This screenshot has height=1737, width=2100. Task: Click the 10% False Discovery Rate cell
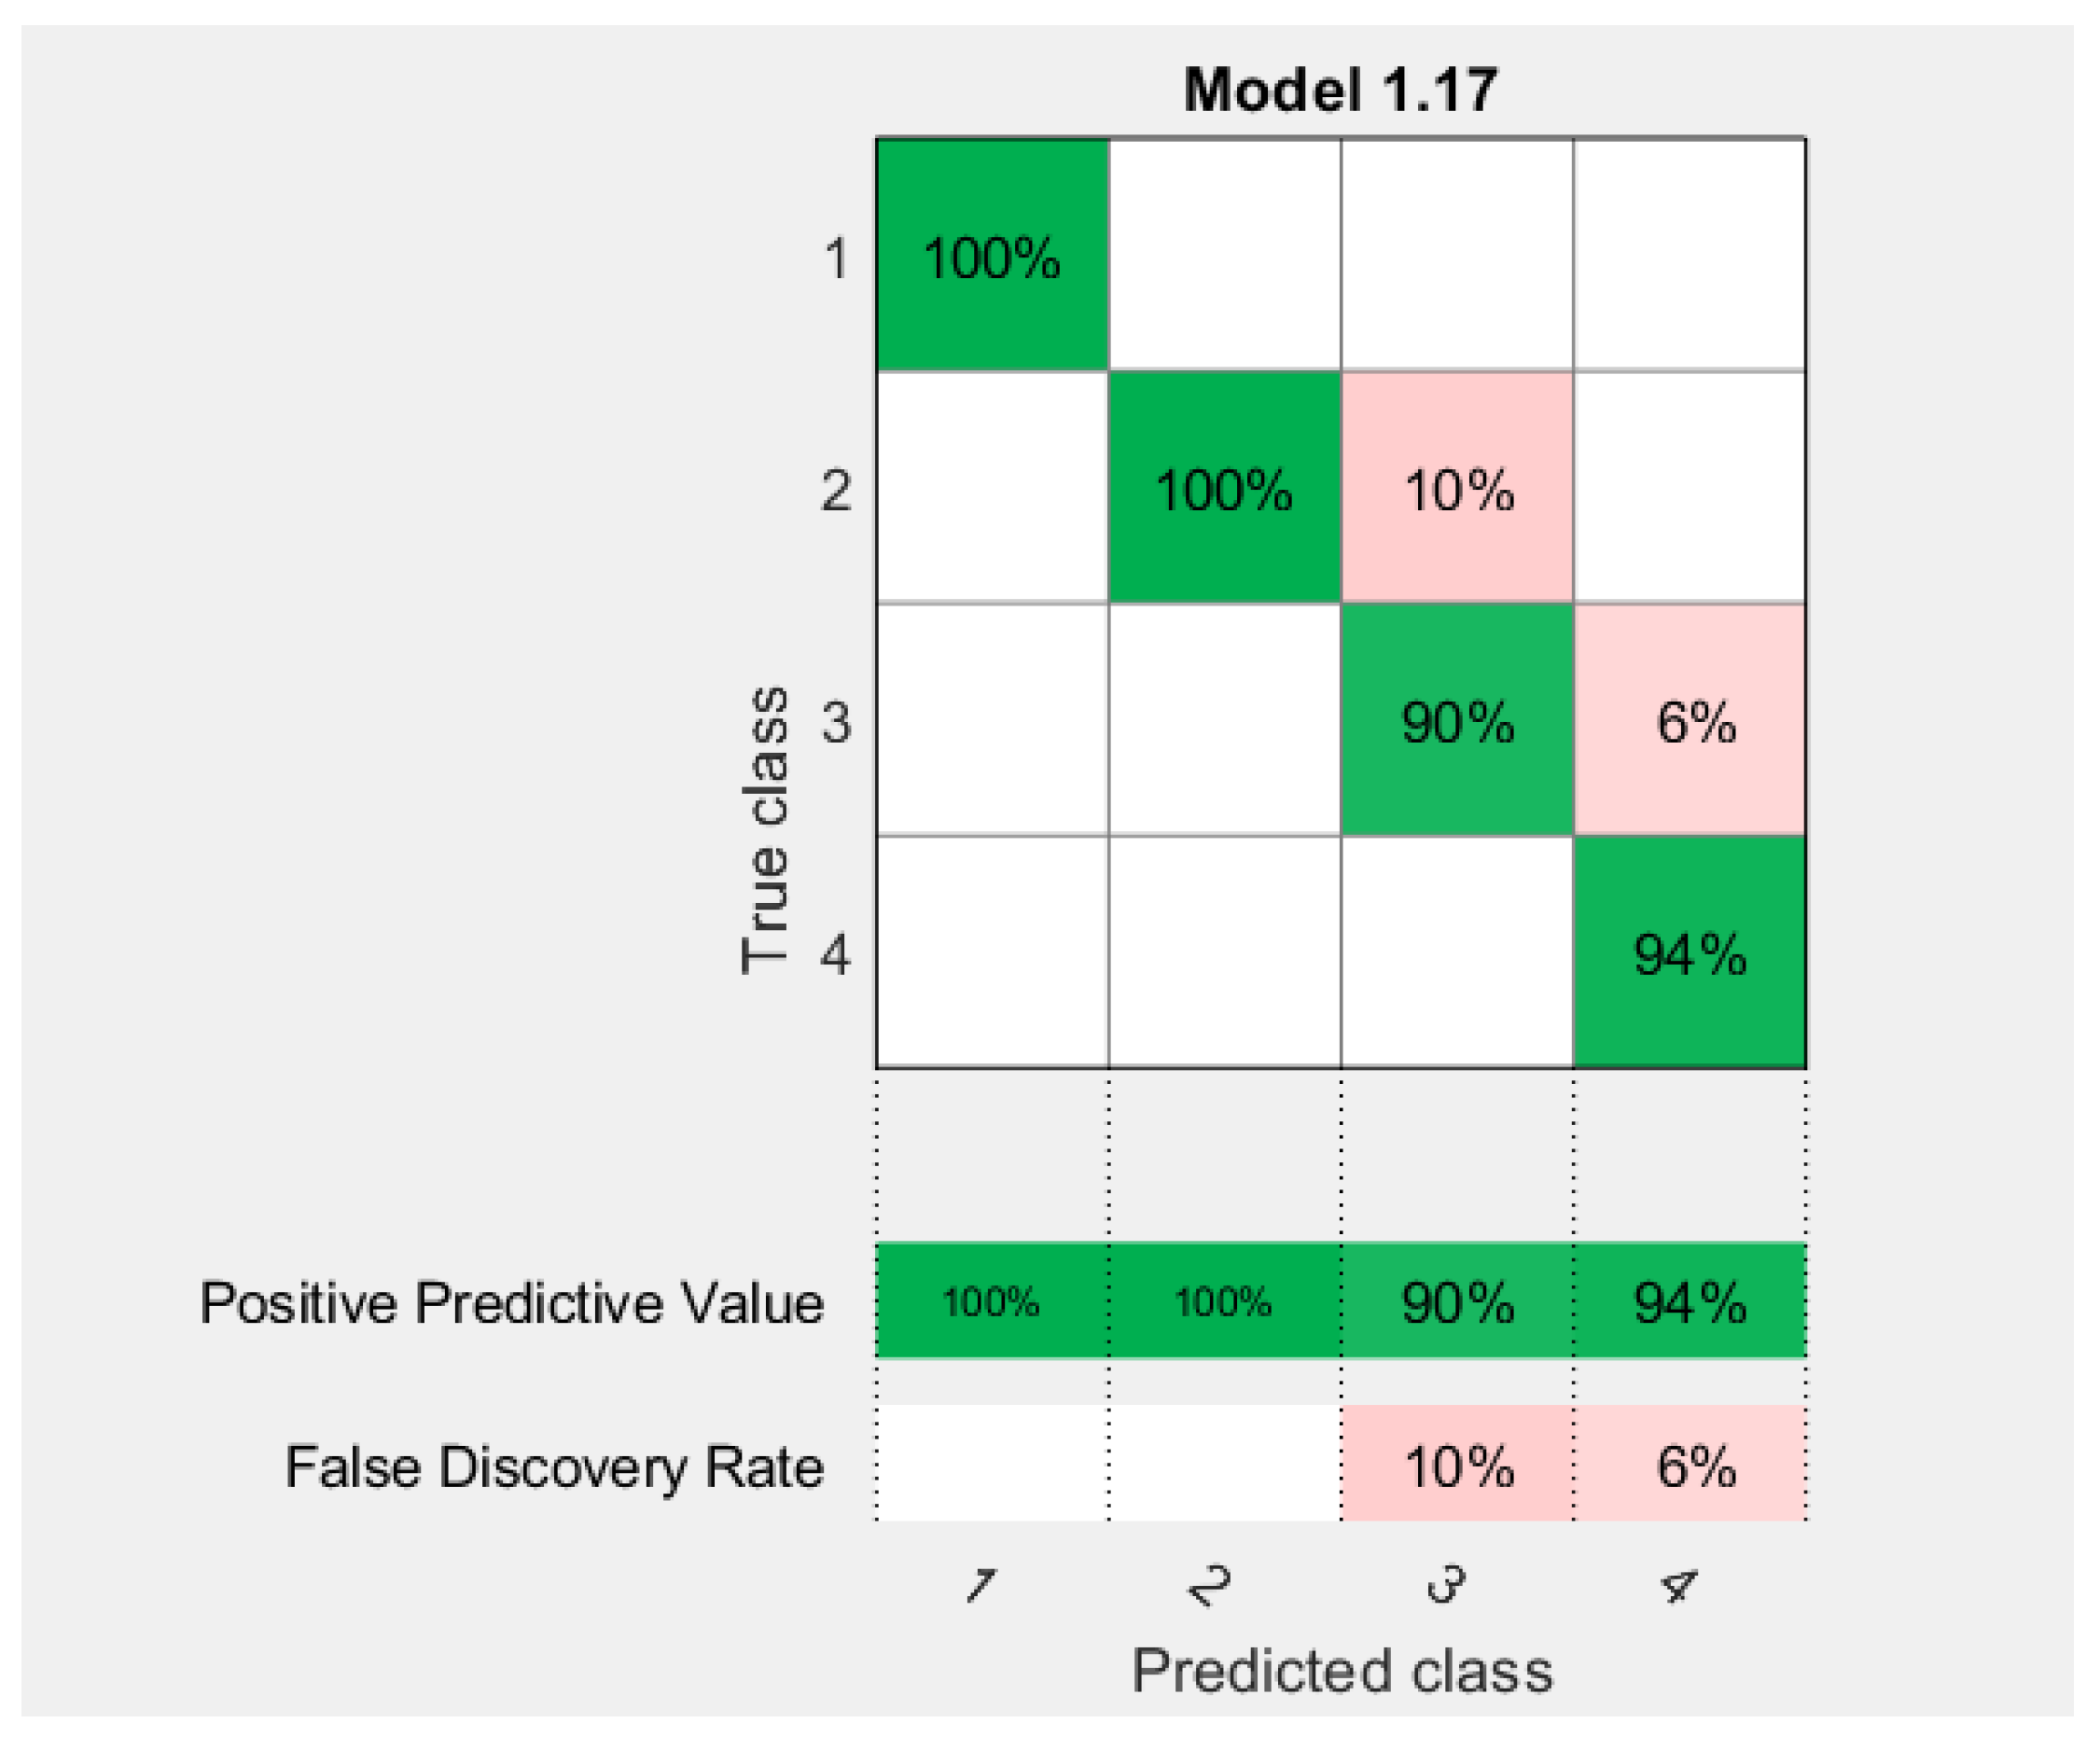1457,1466
